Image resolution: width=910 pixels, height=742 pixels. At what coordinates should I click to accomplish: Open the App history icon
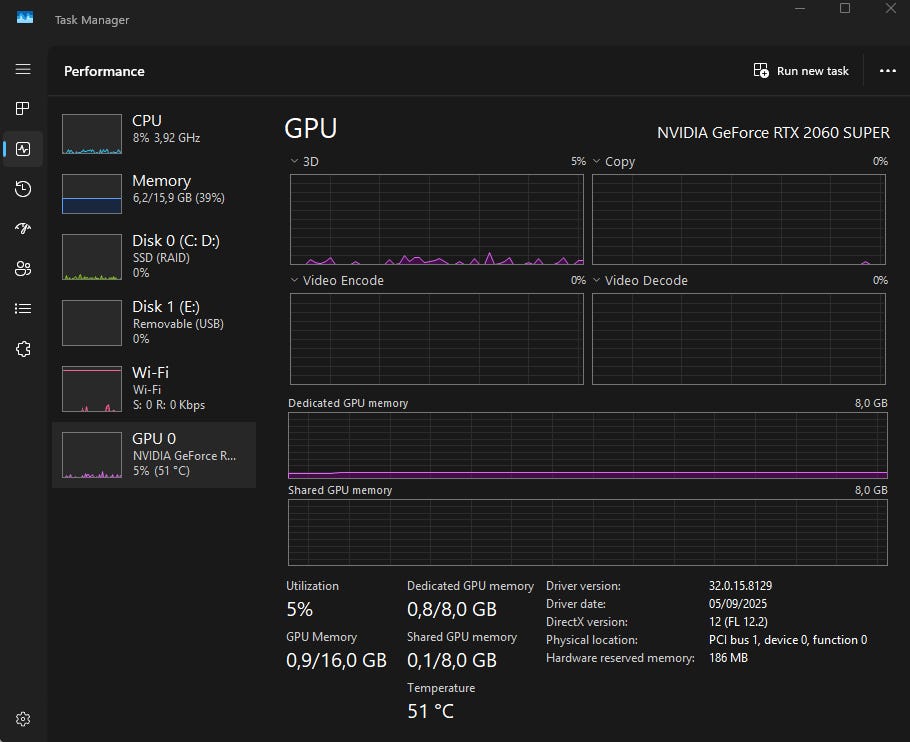(x=23, y=189)
